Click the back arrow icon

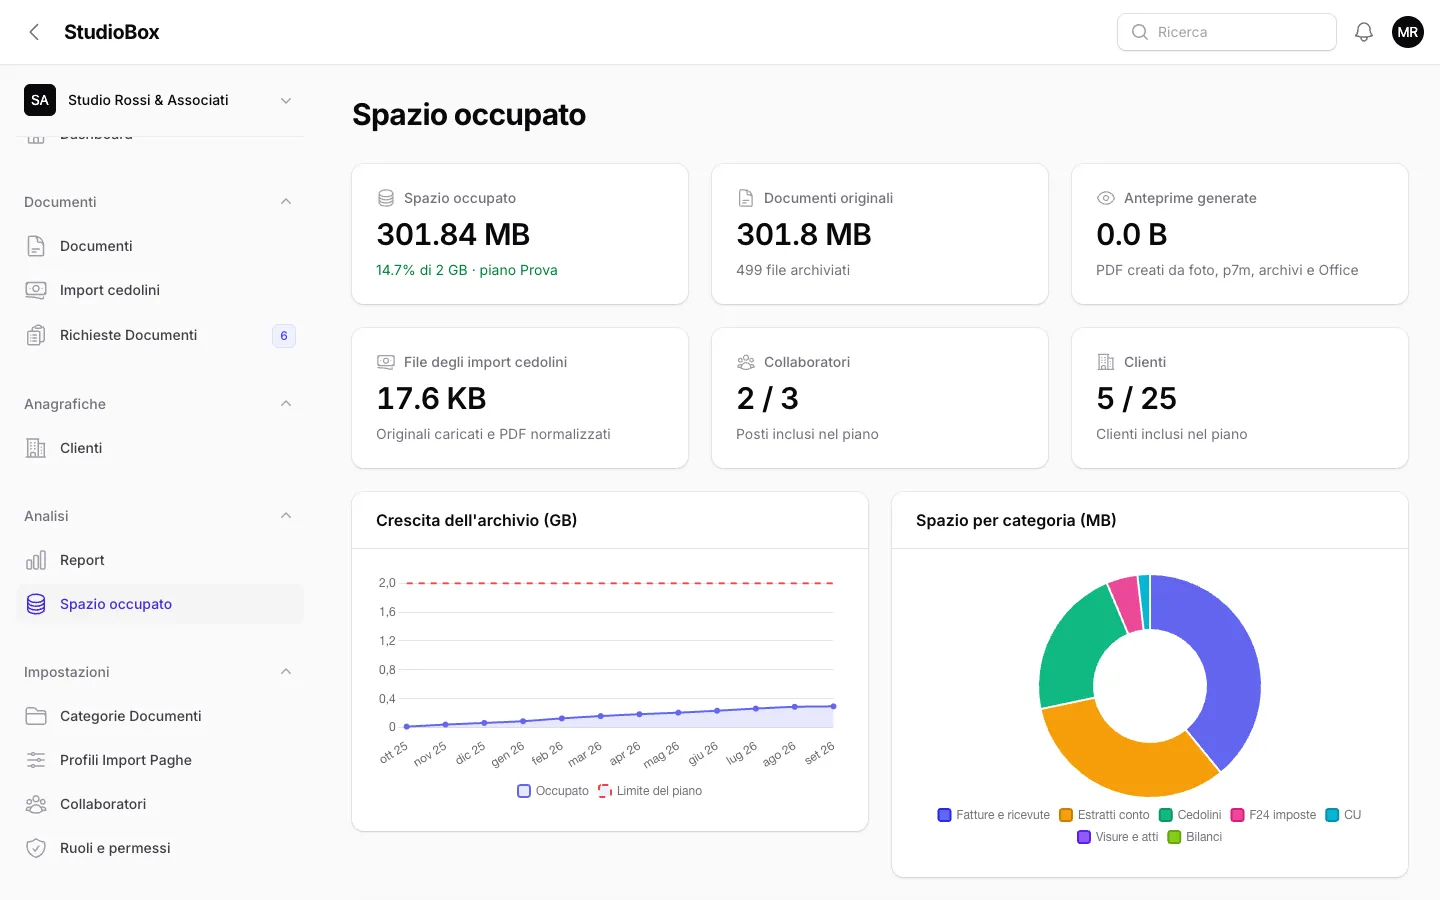34,32
